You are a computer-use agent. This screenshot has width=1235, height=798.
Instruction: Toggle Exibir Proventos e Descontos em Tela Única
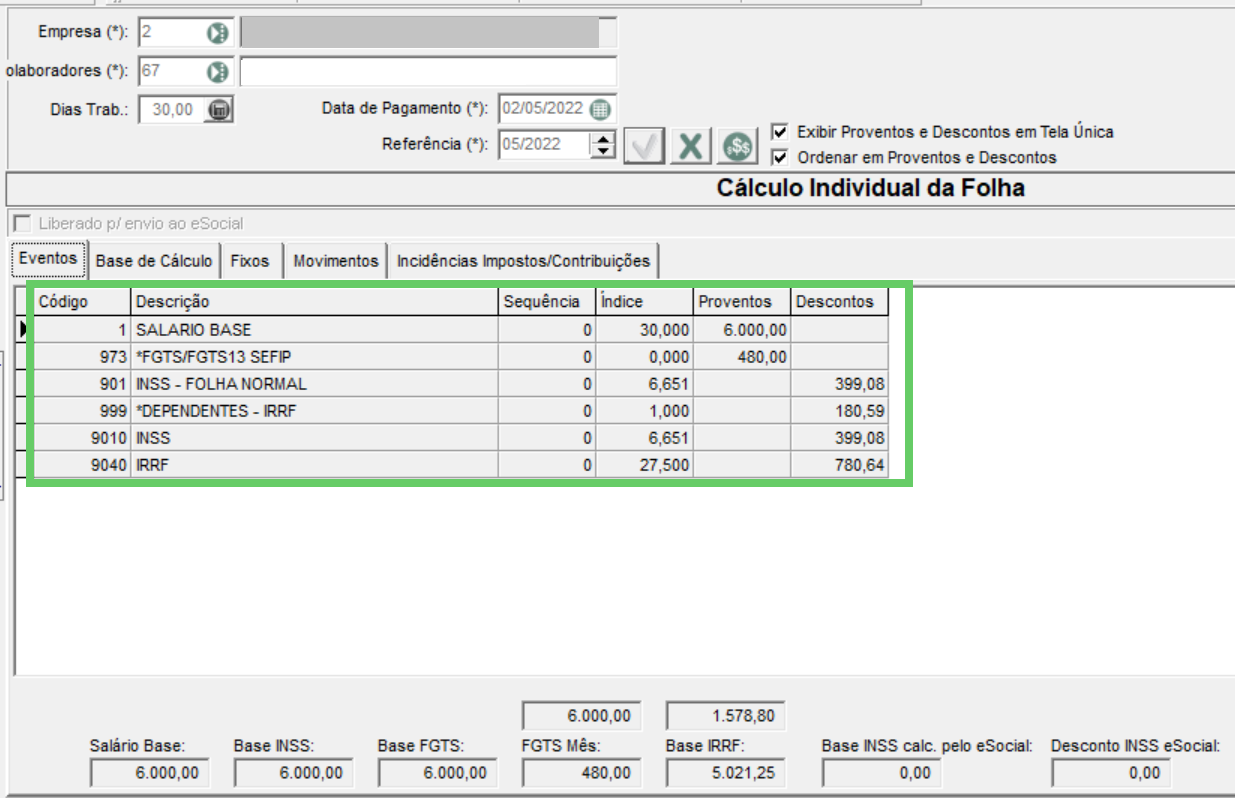click(780, 132)
